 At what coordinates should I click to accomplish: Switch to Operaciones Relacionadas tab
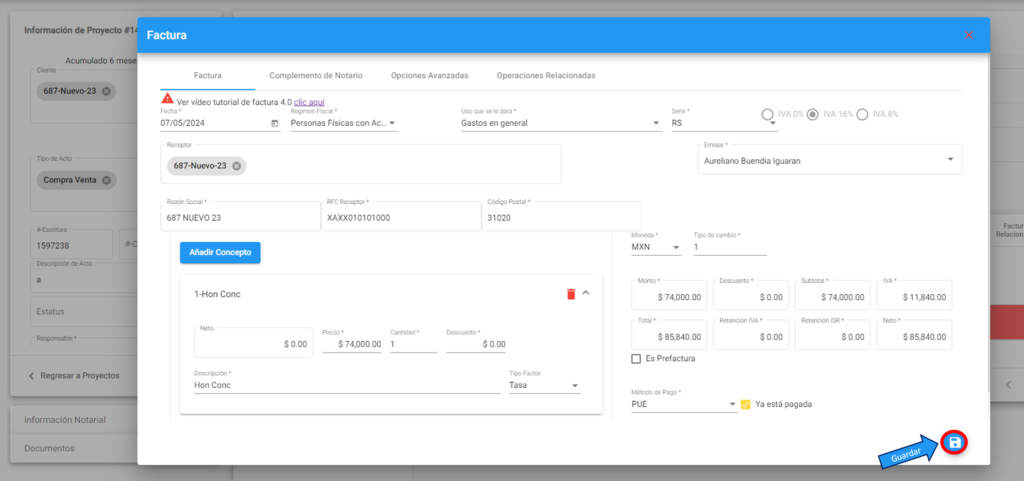(546, 76)
